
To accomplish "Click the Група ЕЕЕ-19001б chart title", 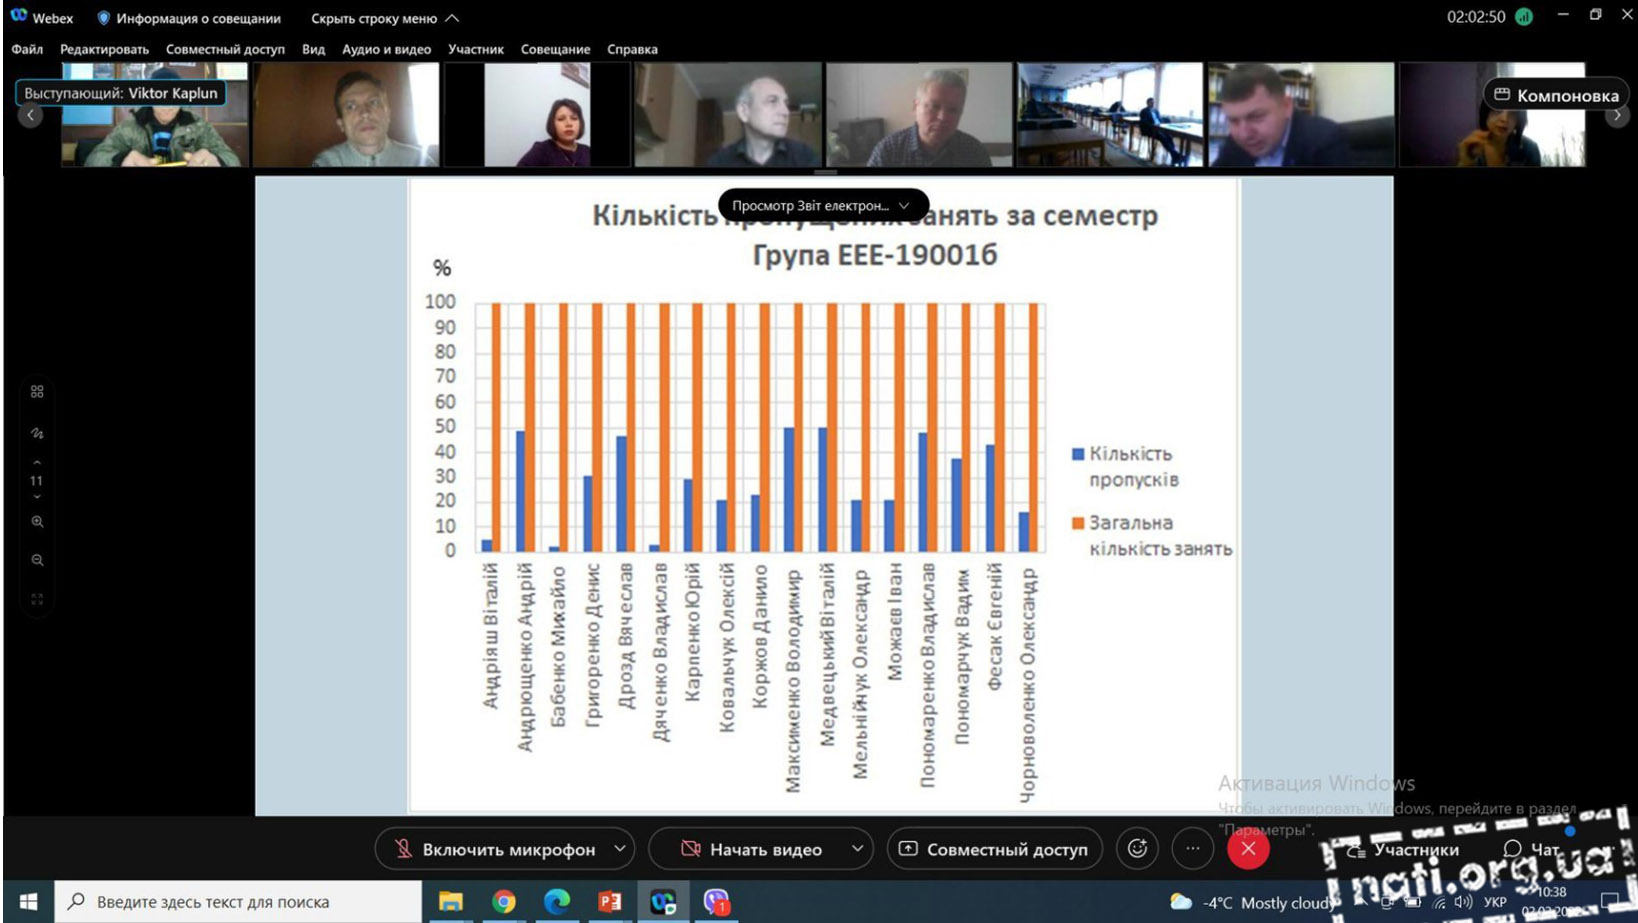I will click(x=875, y=255).
